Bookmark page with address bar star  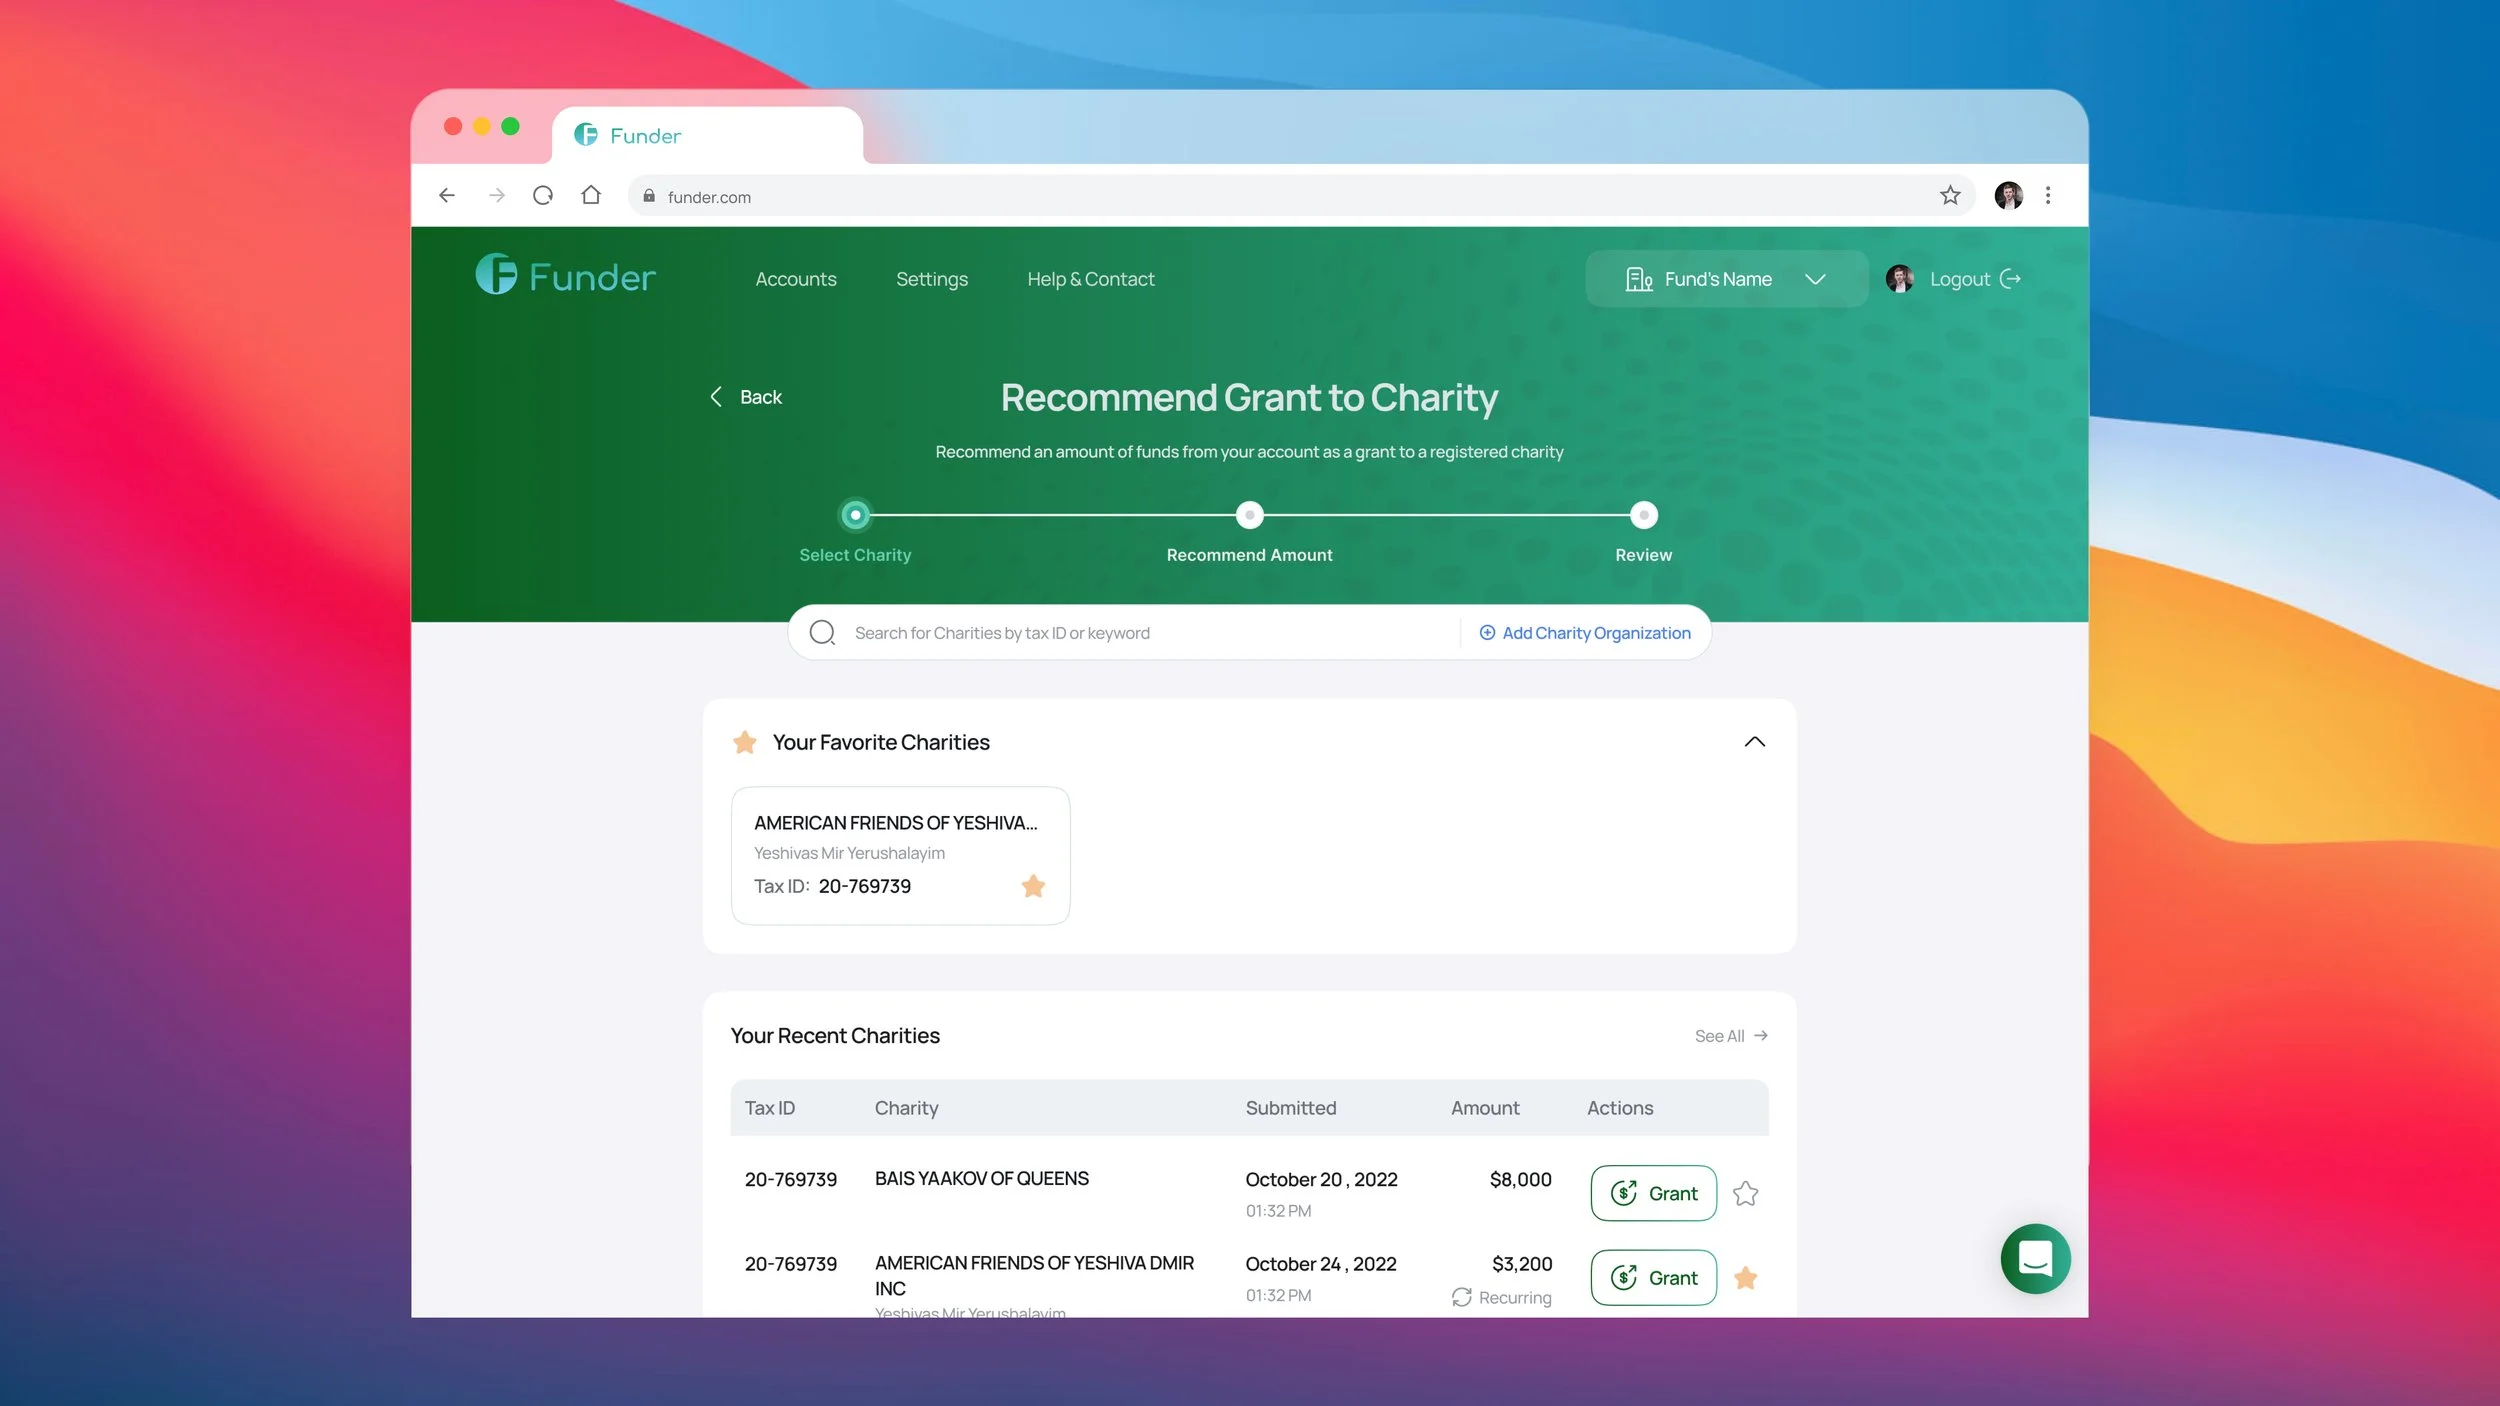point(1949,196)
